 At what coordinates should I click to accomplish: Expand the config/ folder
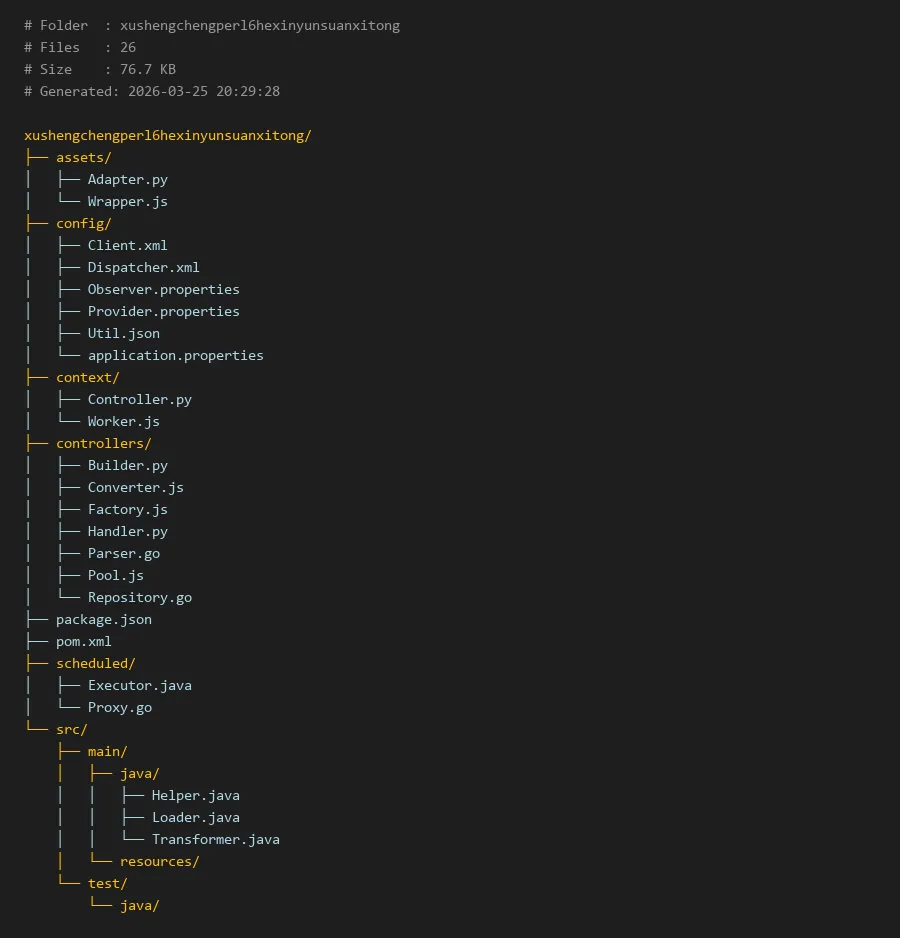point(83,224)
